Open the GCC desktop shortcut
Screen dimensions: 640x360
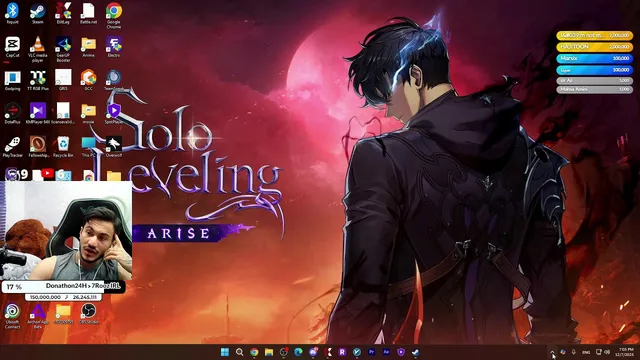pos(88,80)
